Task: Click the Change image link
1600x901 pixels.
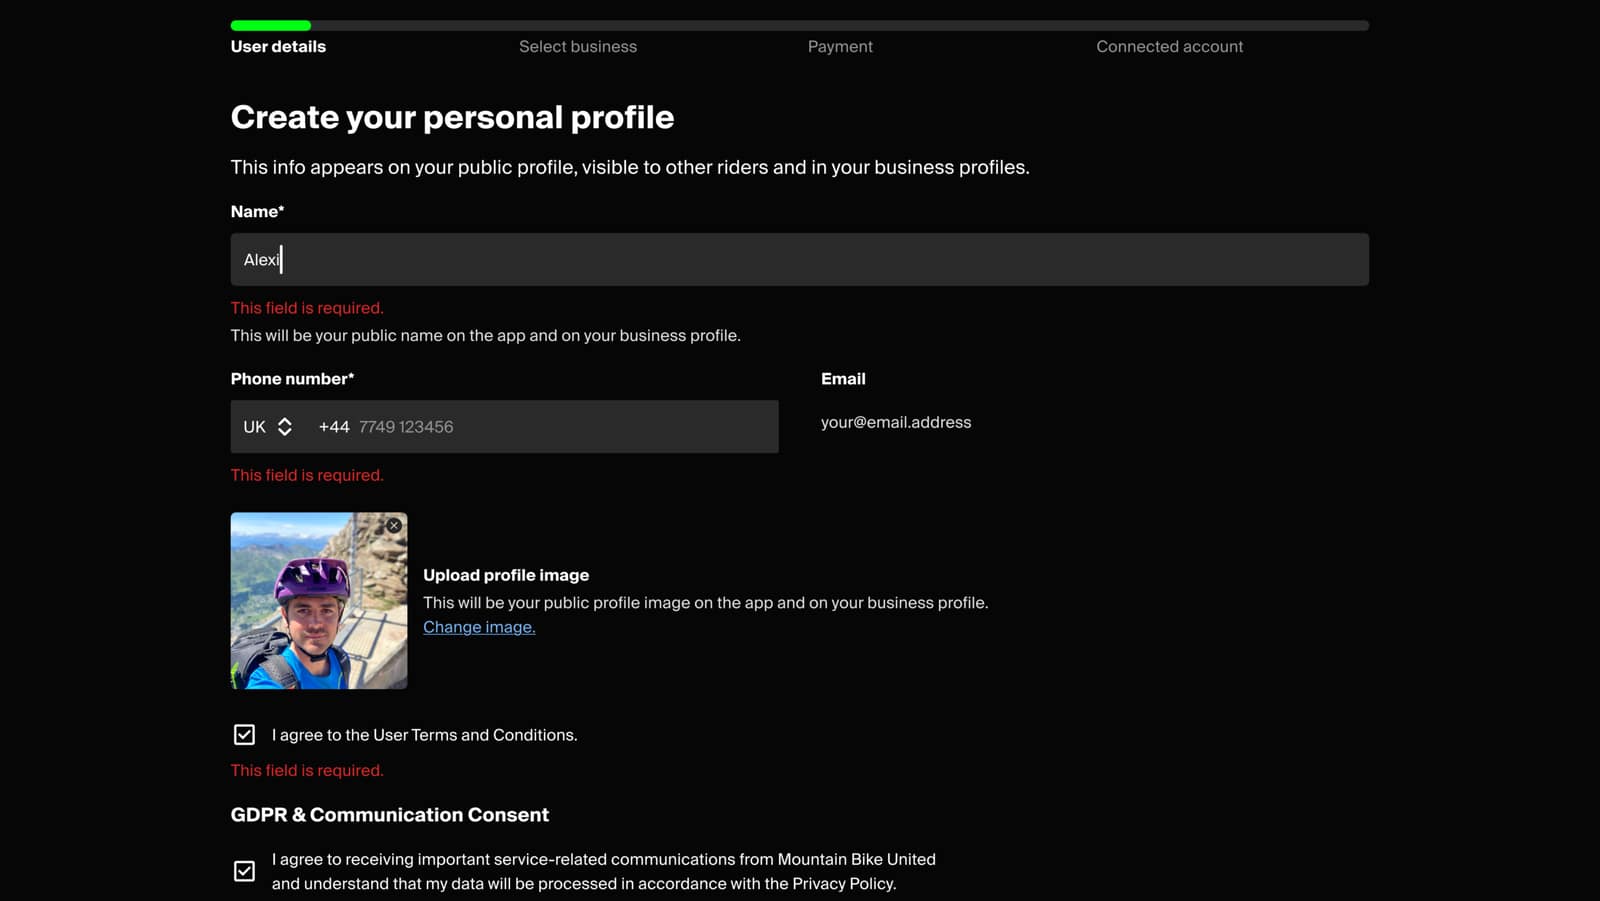Action: (x=479, y=627)
